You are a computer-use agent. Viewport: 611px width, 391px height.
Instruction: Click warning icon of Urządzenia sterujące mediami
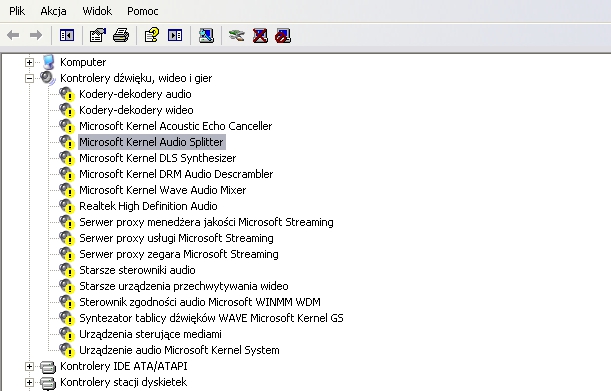[x=67, y=334]
